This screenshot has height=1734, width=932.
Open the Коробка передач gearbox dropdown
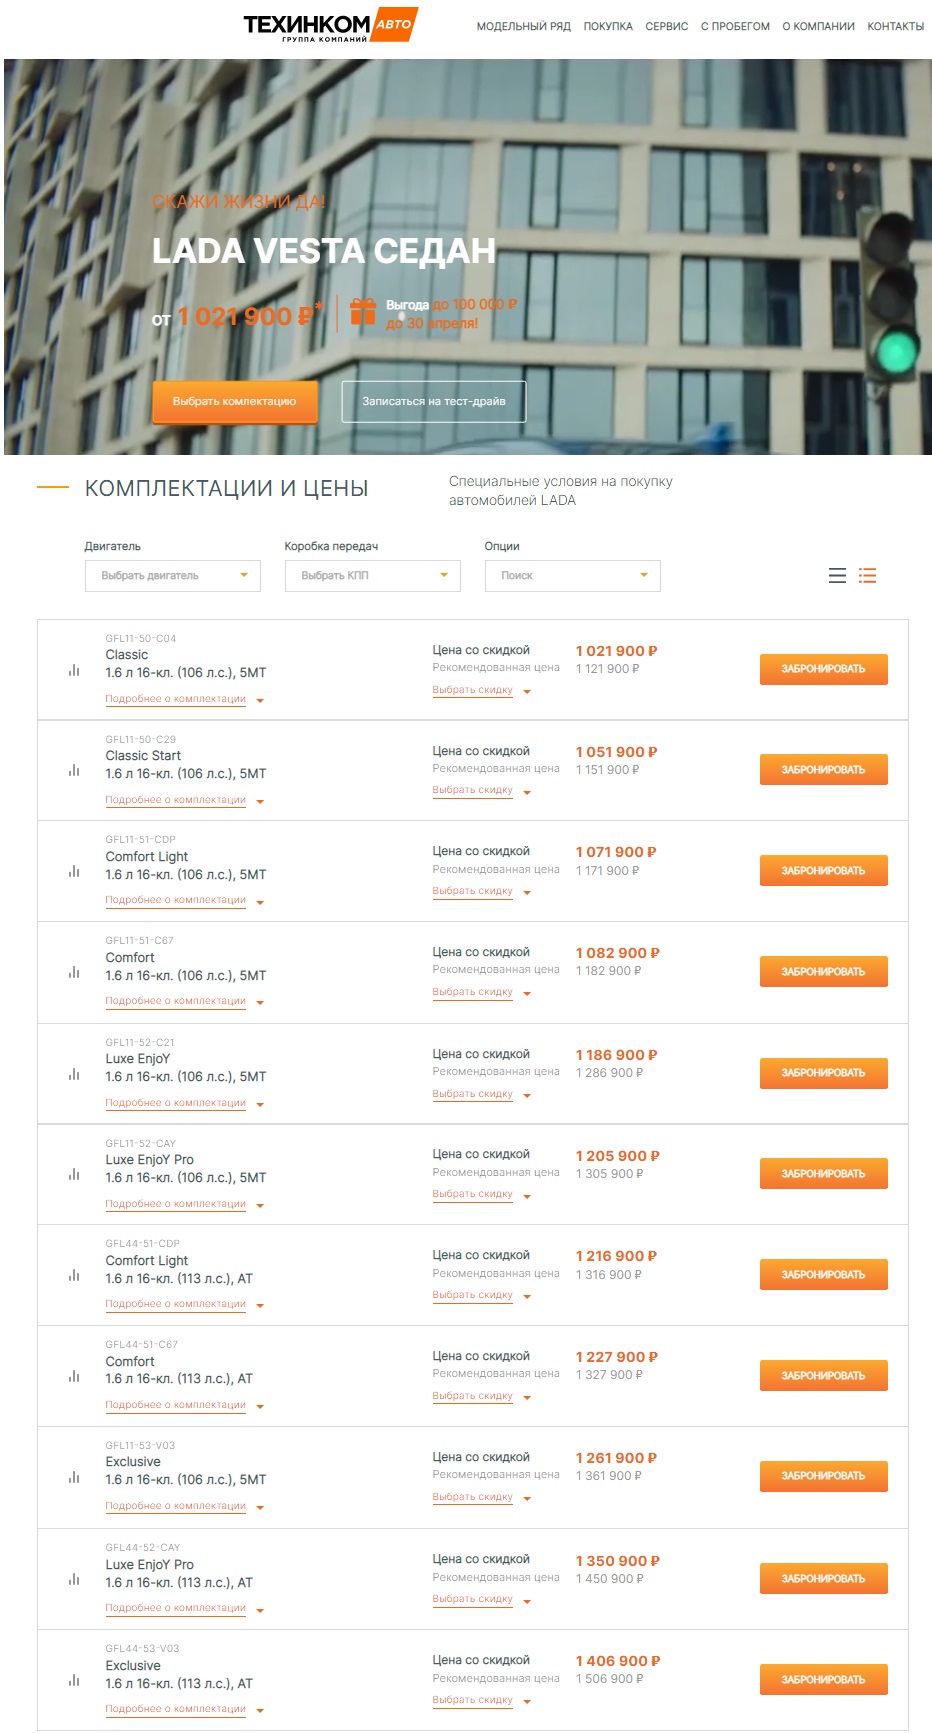click(x=373, y=576)
